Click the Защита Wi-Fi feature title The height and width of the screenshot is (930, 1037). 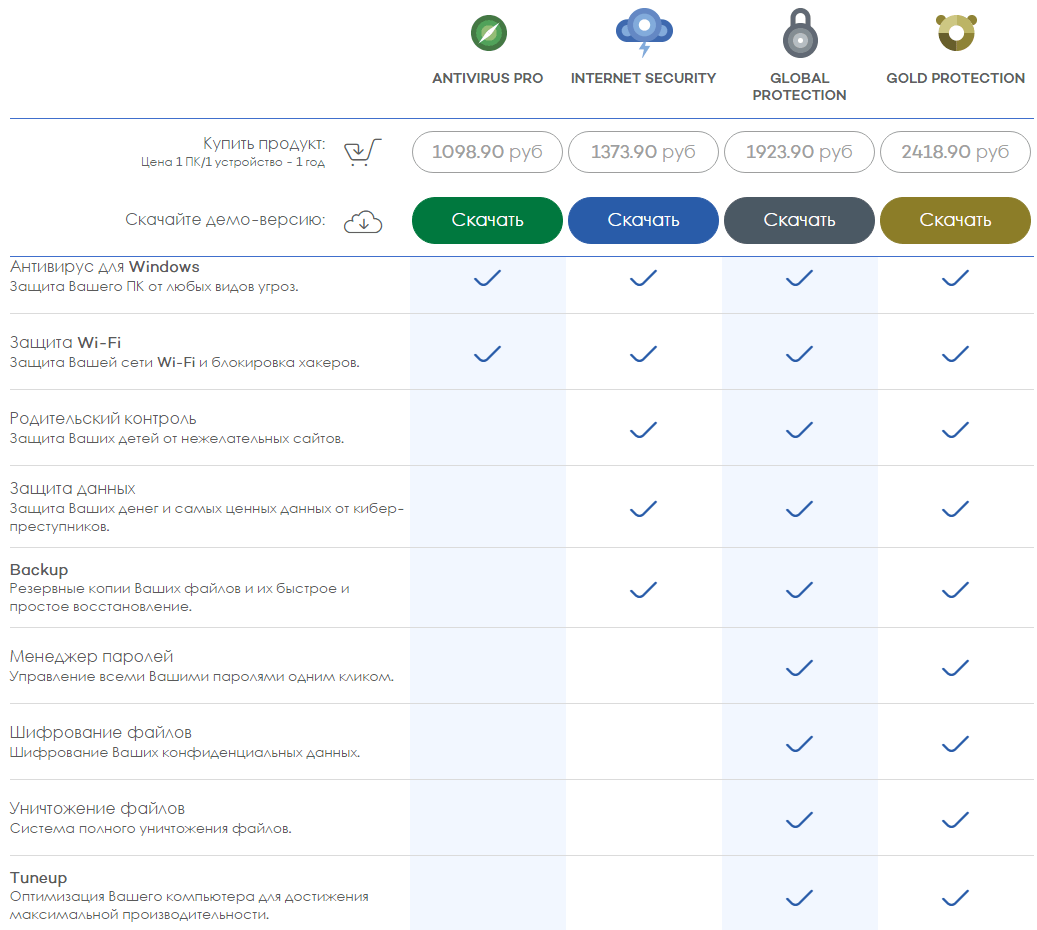(65, 343)
